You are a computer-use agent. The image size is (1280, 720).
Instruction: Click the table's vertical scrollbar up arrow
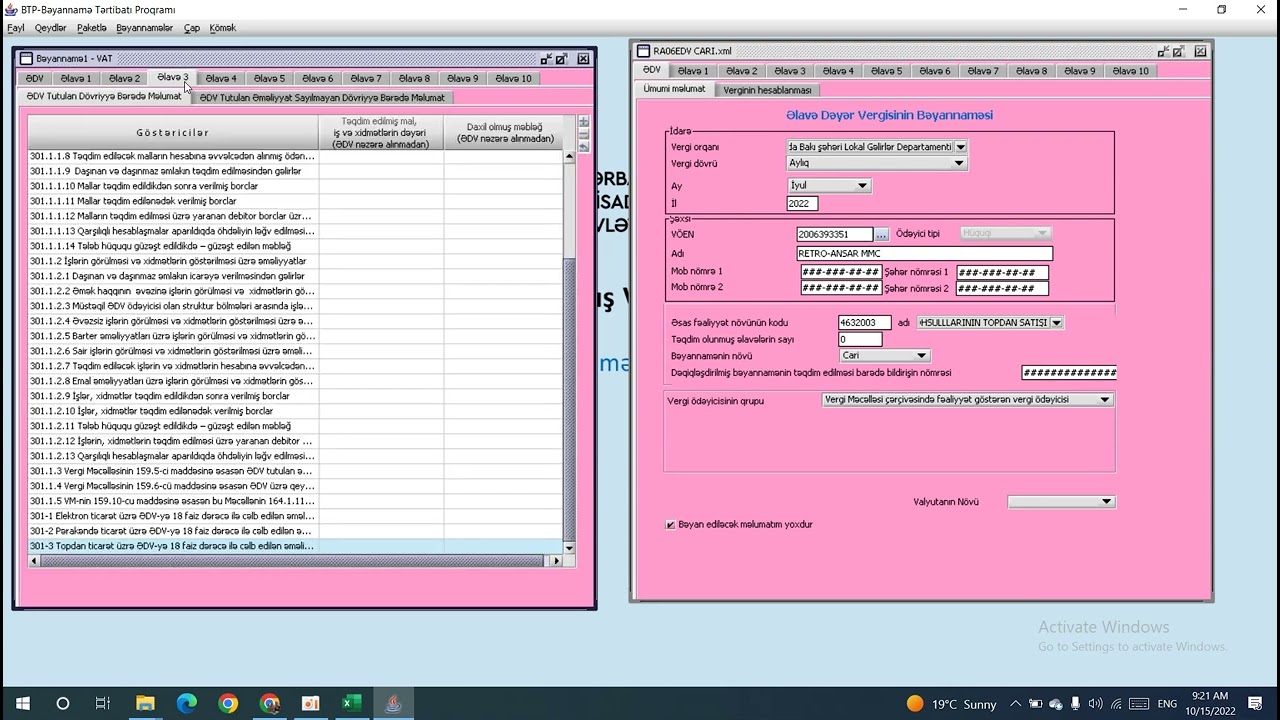coord(570,156)
